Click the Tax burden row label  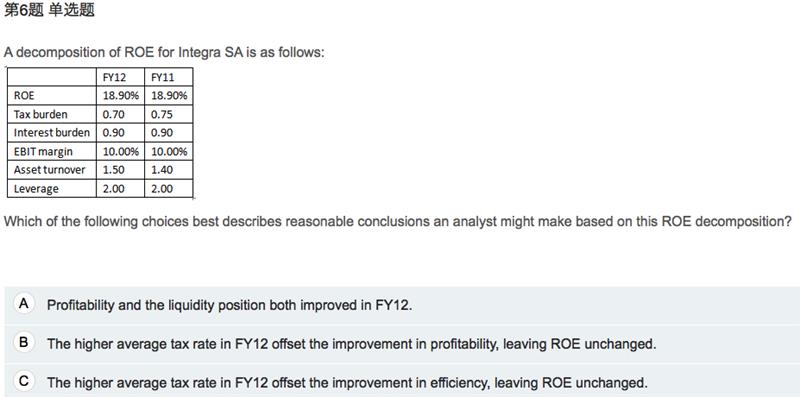[x=40, y=114]
